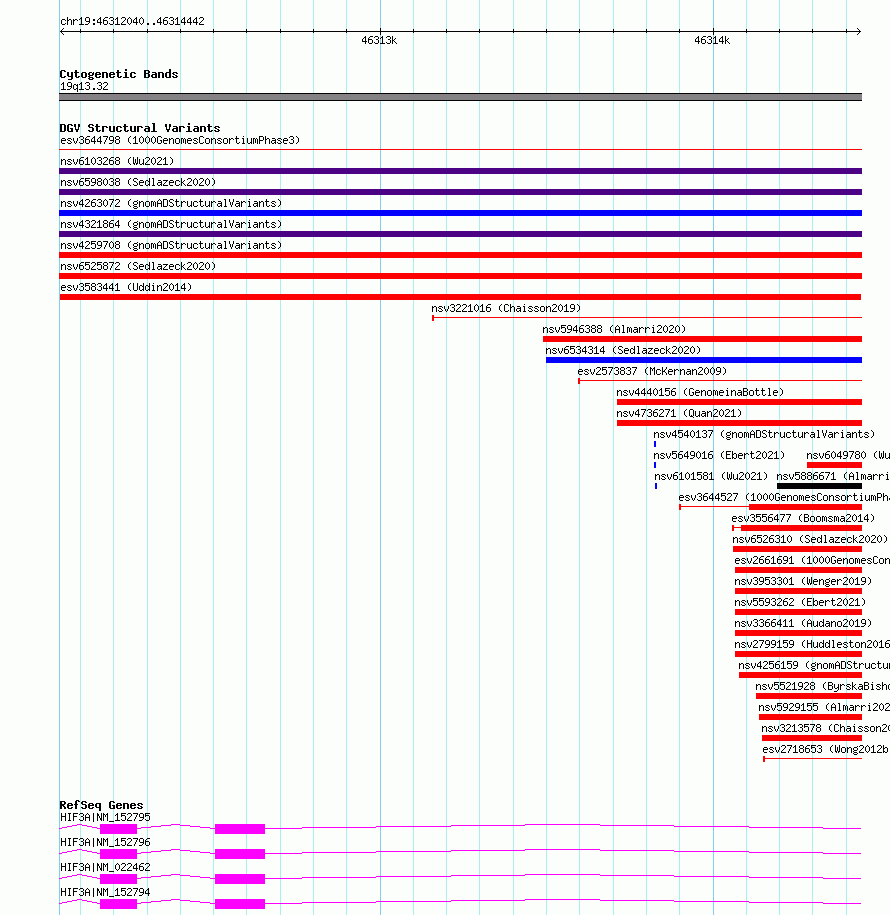The width and height of the screenshot is (890, 915).
Task: Open variant esv2573837 (McKernan2009)
Action: 652,372
